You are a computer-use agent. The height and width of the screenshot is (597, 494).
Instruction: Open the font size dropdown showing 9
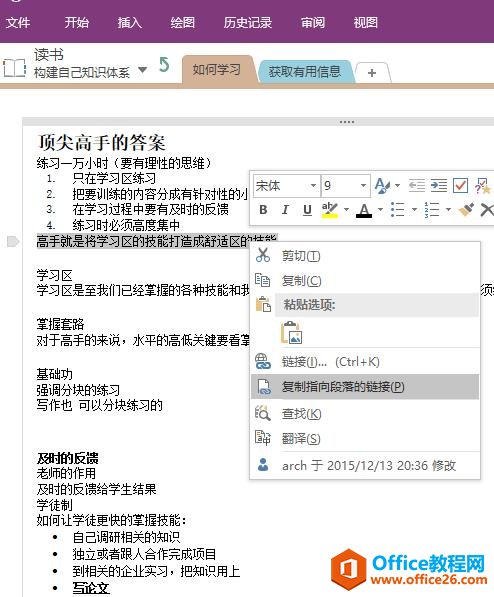(345, 186)
